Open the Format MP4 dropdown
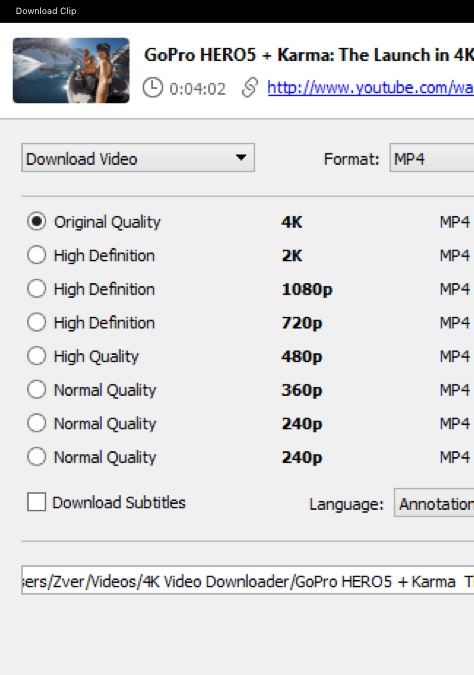This screenshot has height=675, width=474. coord(432,158)
